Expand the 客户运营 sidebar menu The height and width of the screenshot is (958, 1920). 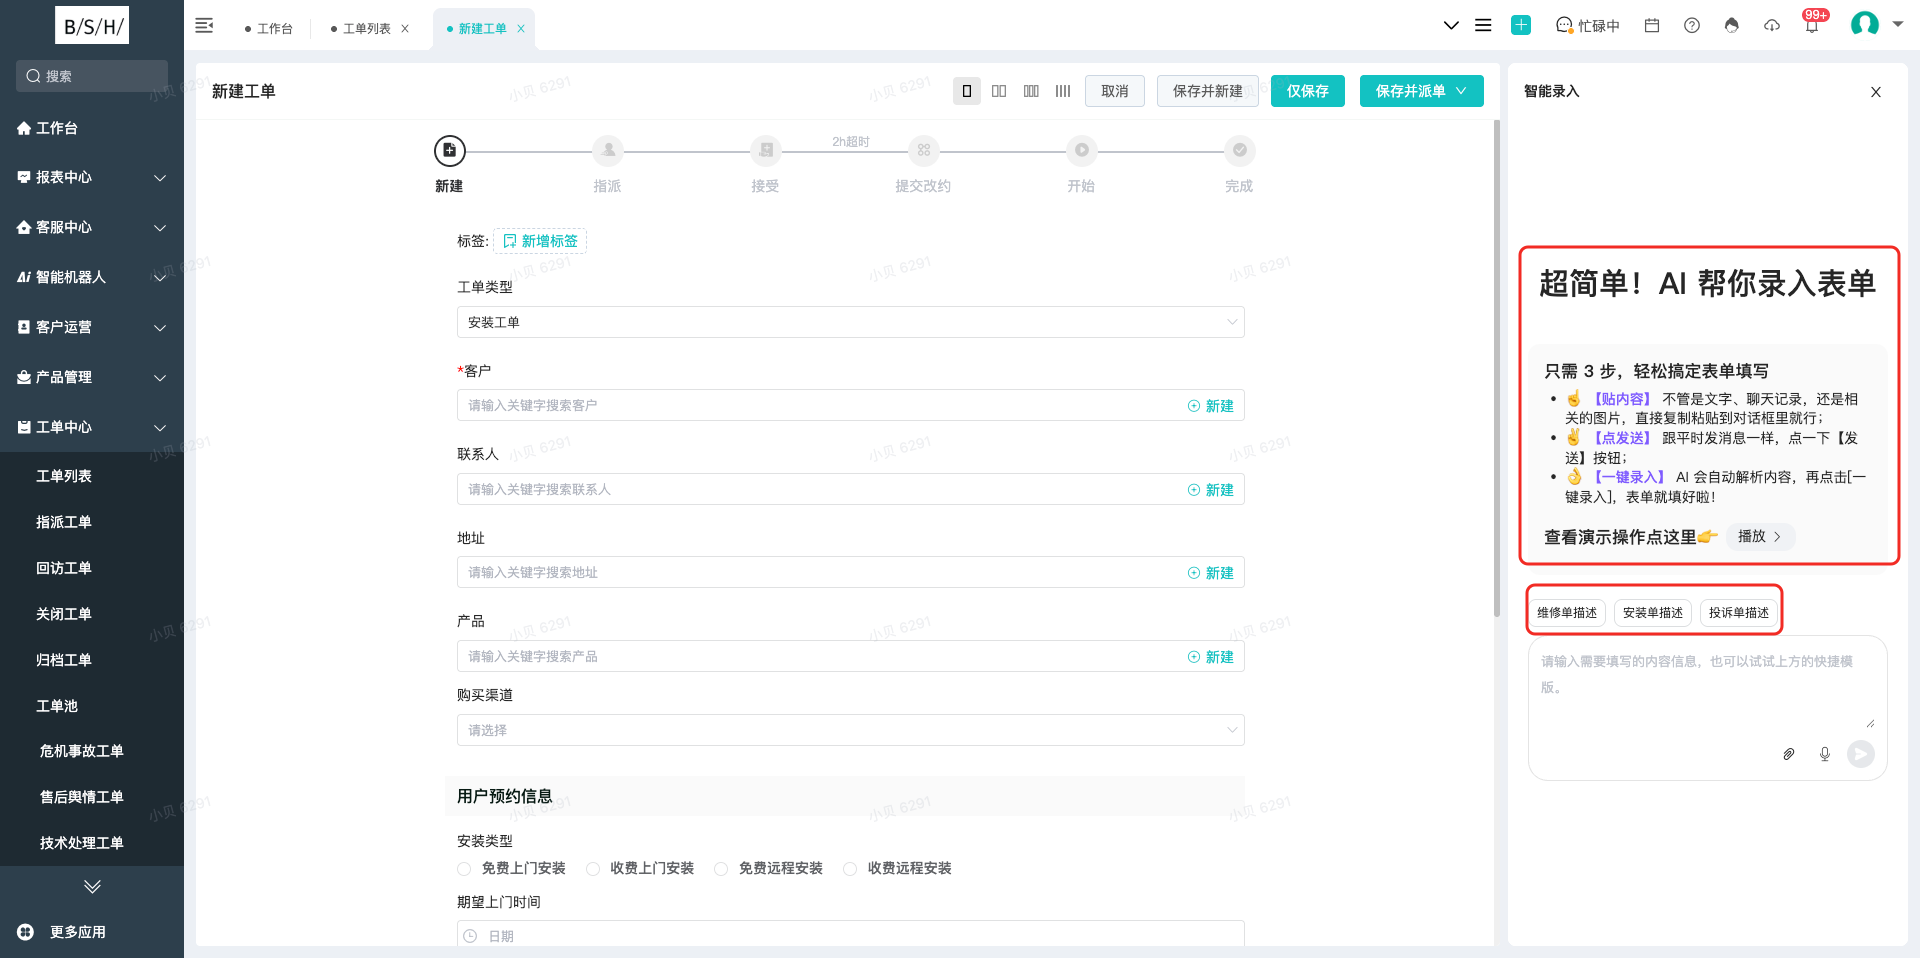click(x=92, y=327)
